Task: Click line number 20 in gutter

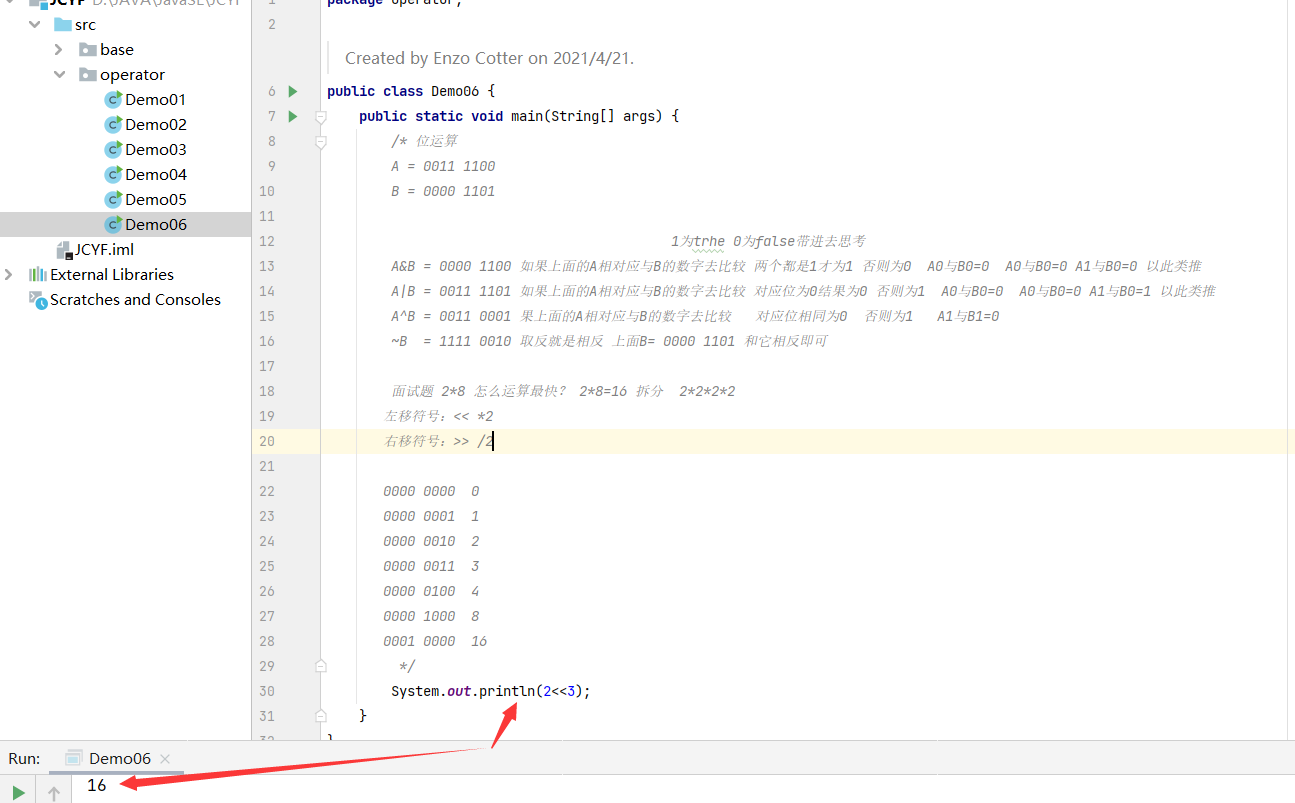Action: pos(266,441)
